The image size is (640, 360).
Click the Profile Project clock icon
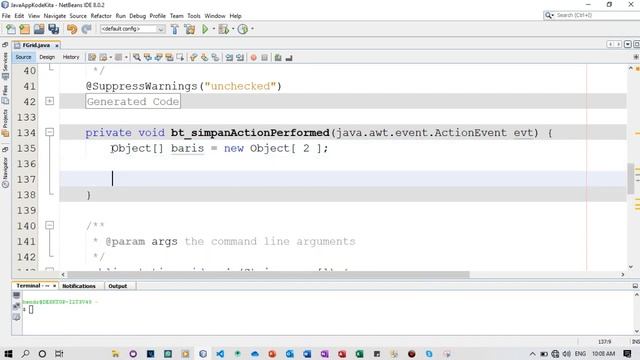tap(243, 29)
